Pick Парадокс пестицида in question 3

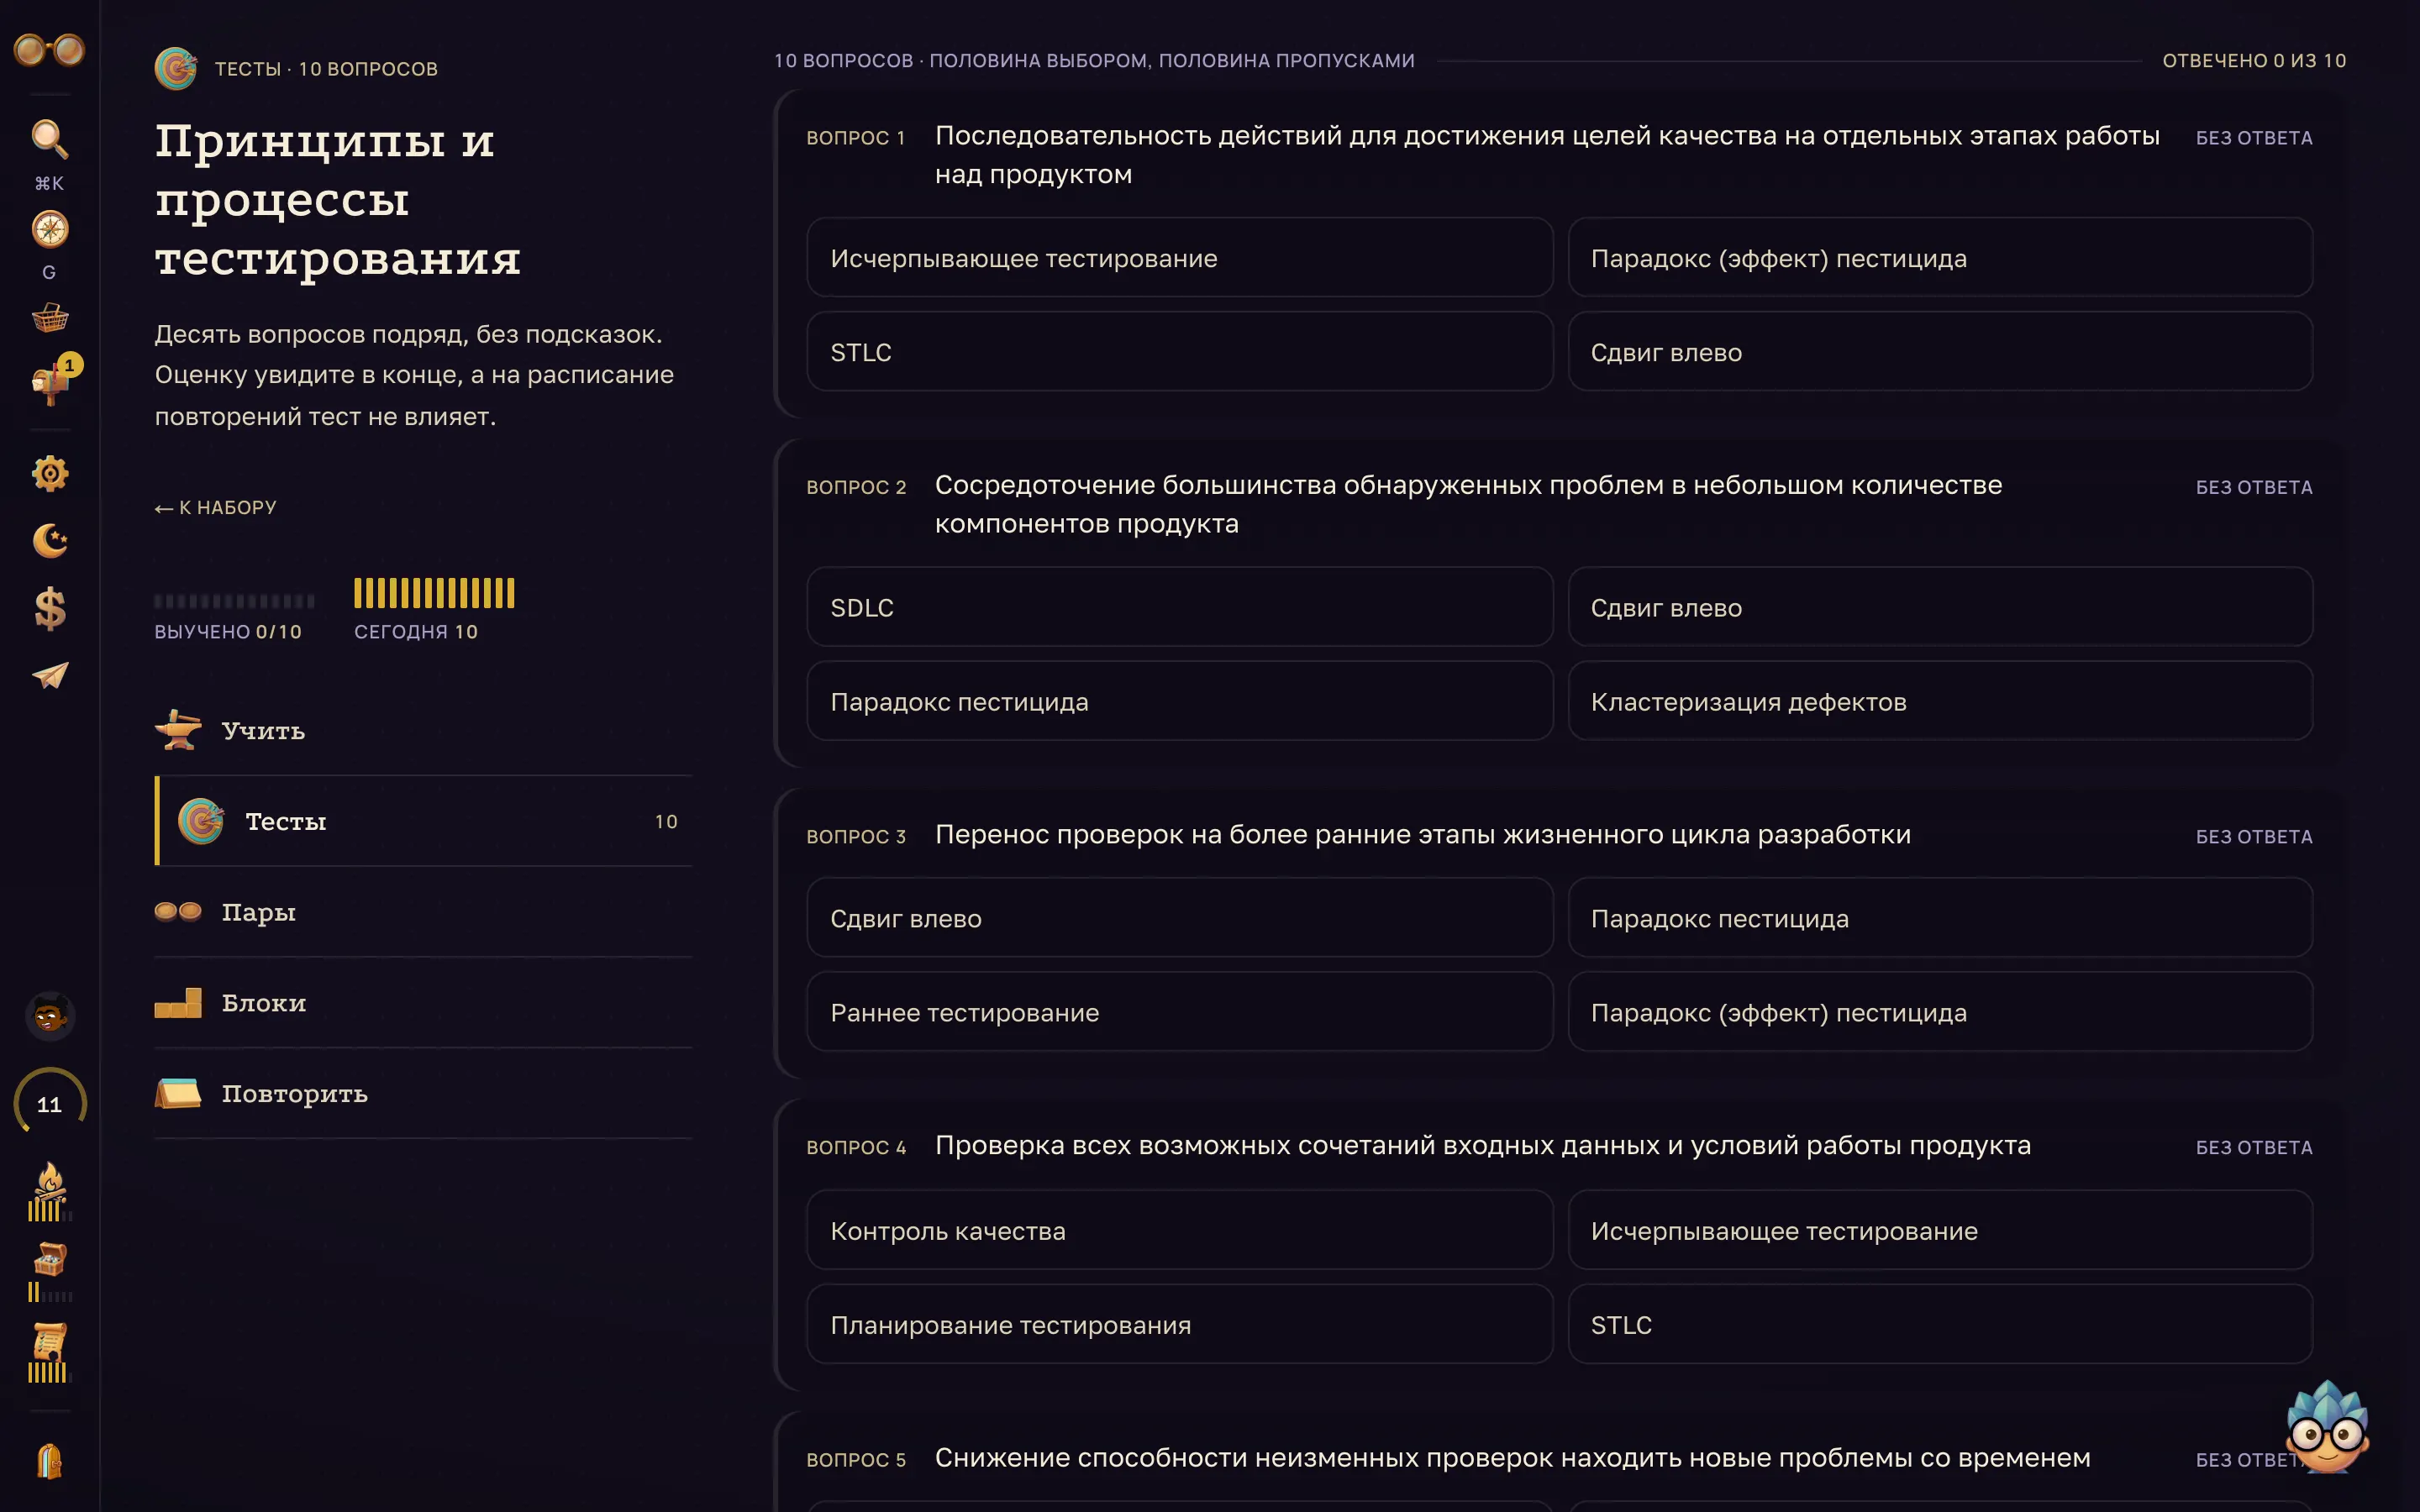[1940, 918]
